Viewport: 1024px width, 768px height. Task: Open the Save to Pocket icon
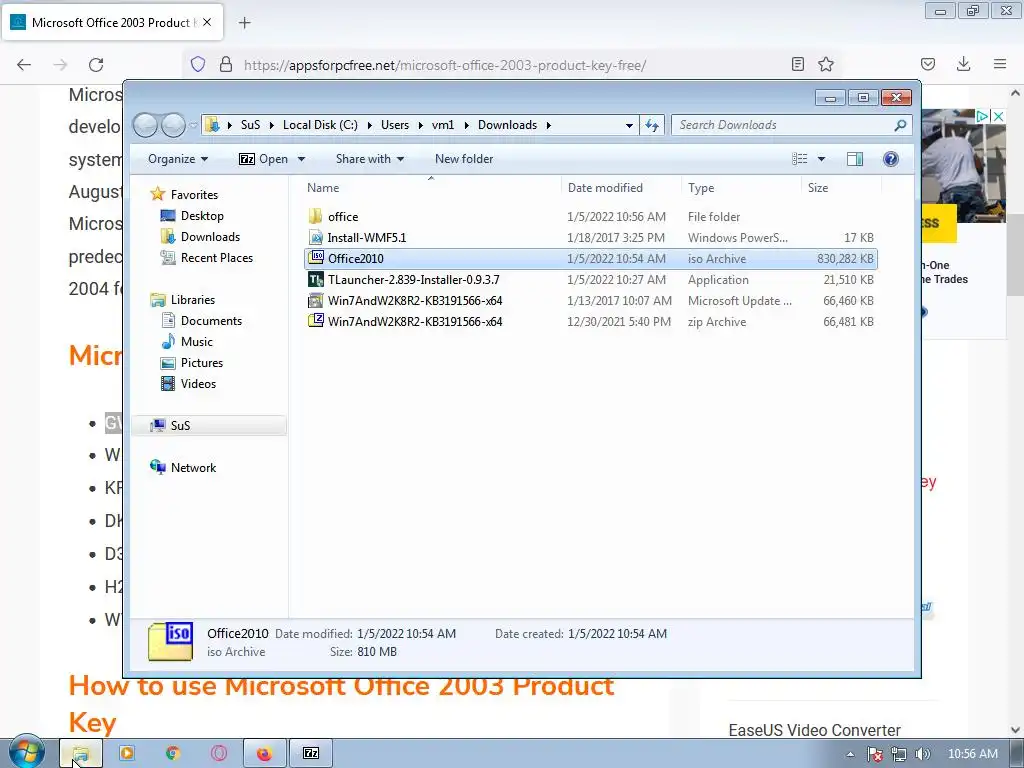pyautogui.click(x=928, y=64)
